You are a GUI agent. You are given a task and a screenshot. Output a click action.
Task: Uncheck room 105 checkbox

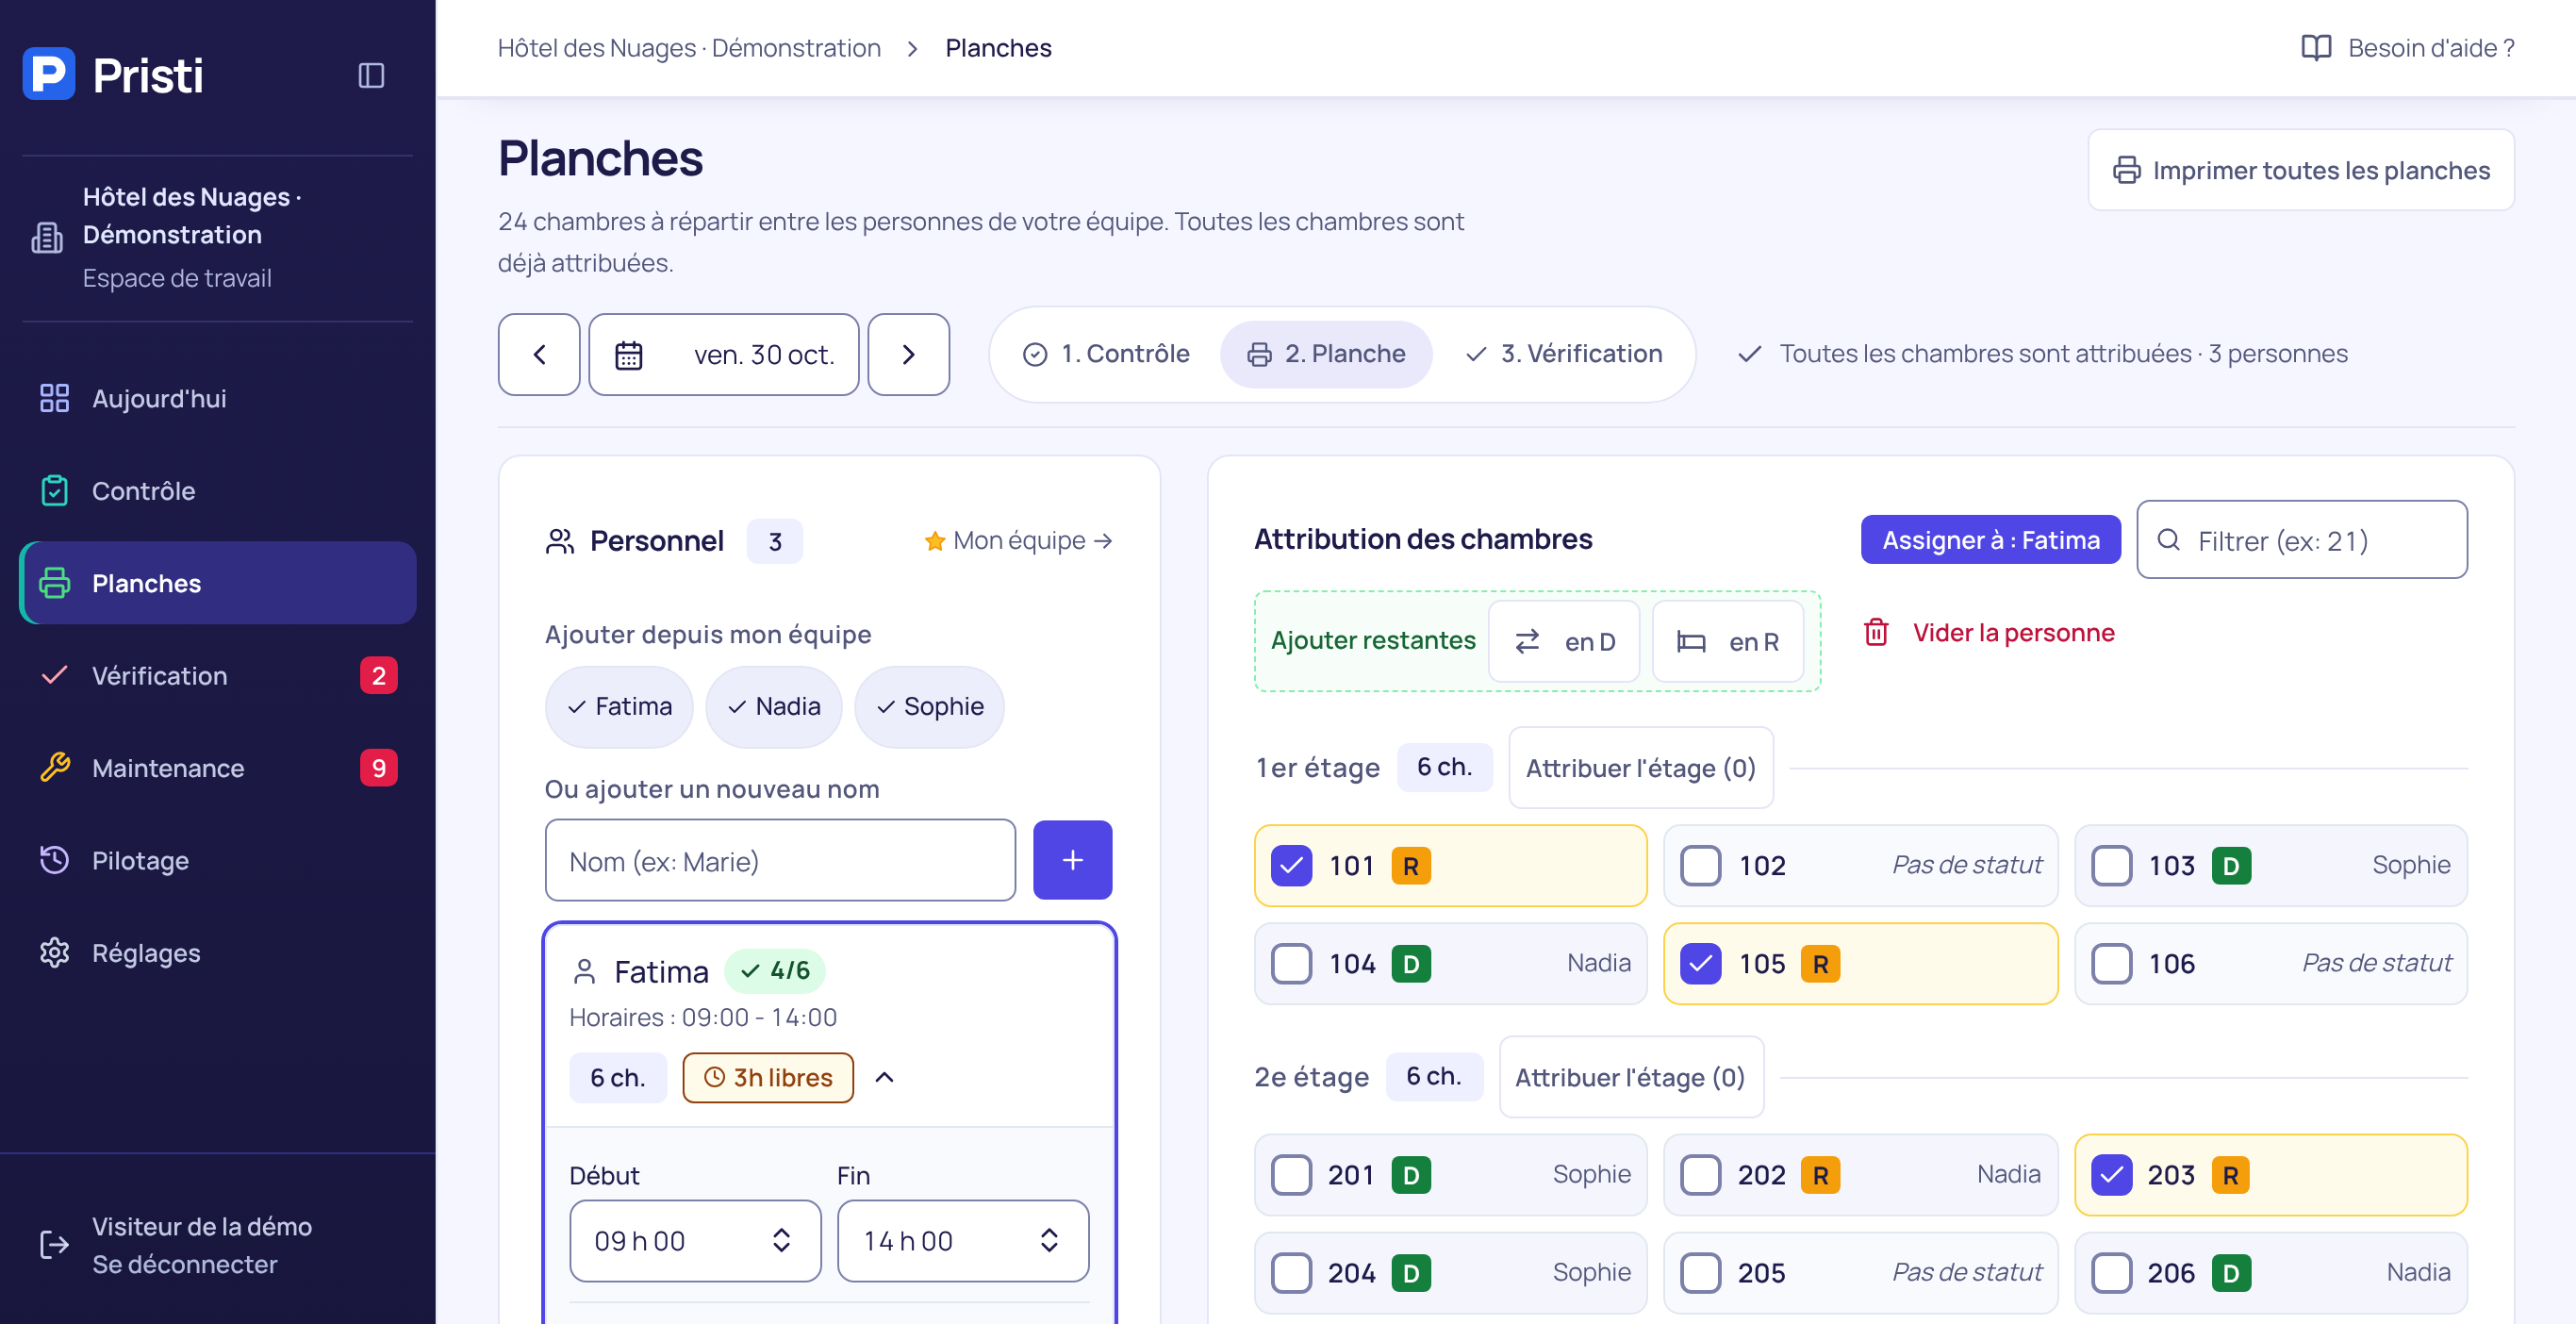point(1700,964)
